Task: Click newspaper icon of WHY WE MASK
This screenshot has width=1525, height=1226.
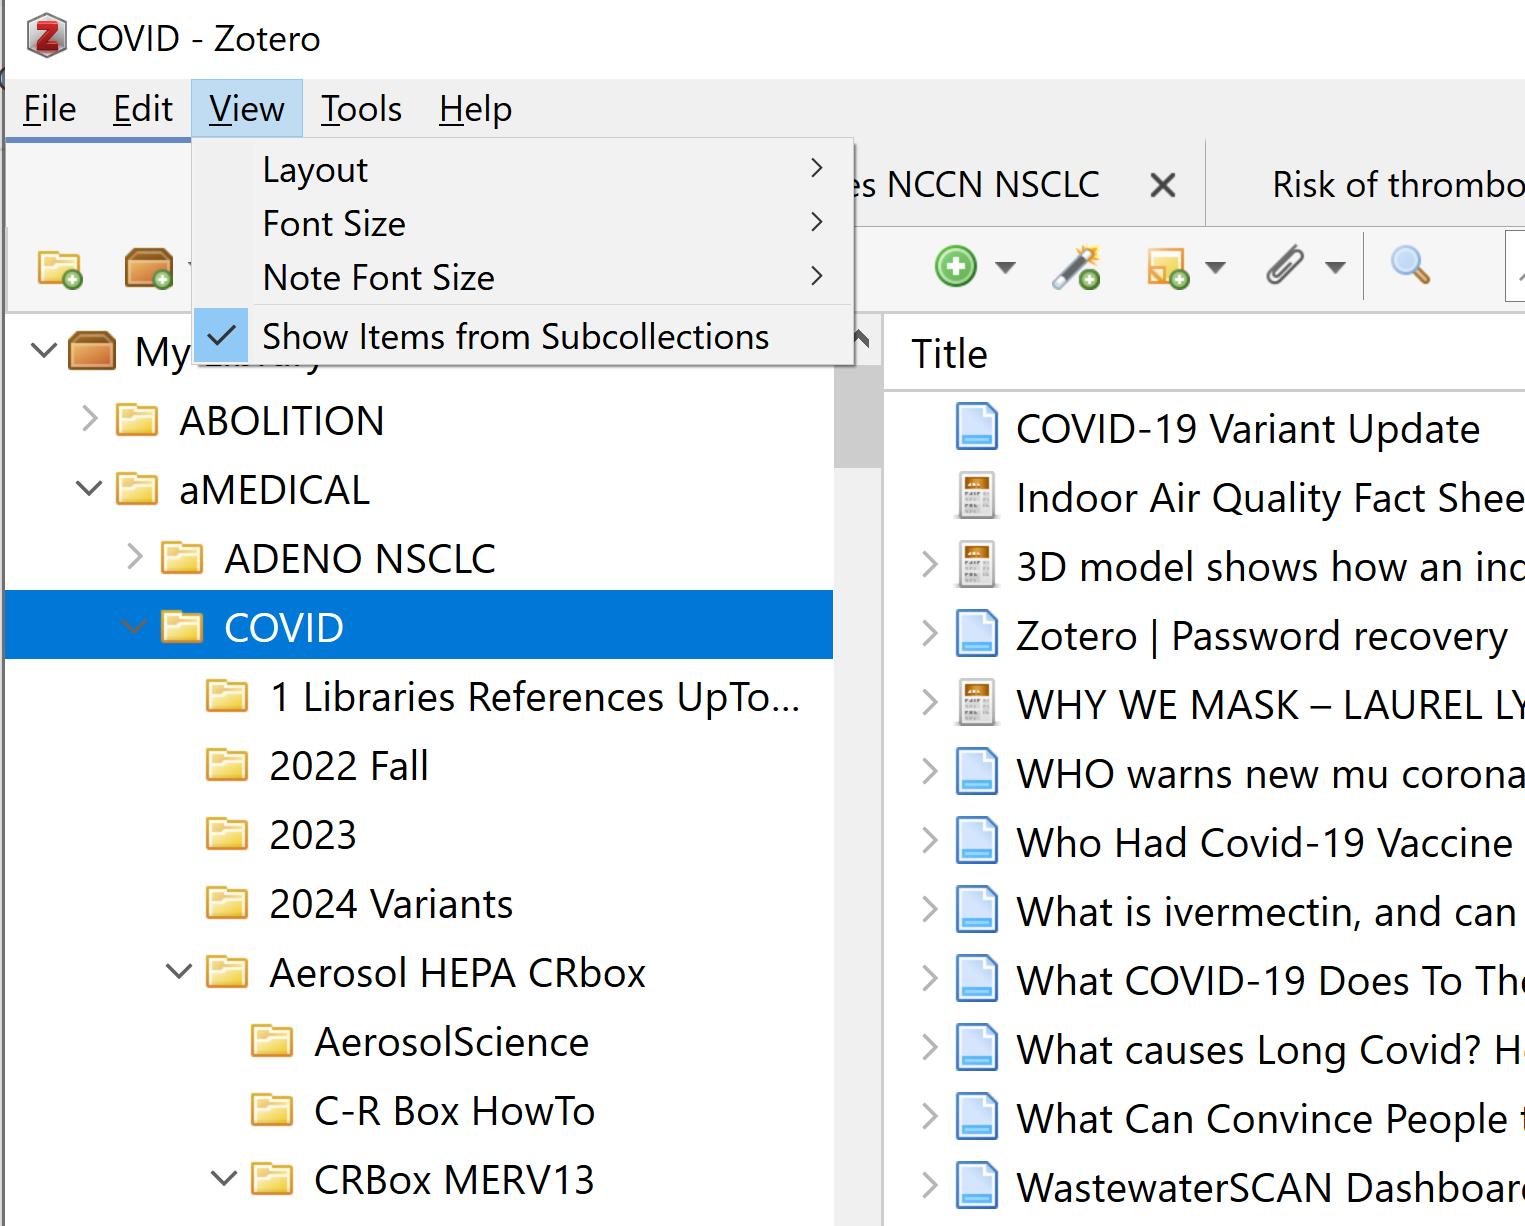Action: (976, 703)
